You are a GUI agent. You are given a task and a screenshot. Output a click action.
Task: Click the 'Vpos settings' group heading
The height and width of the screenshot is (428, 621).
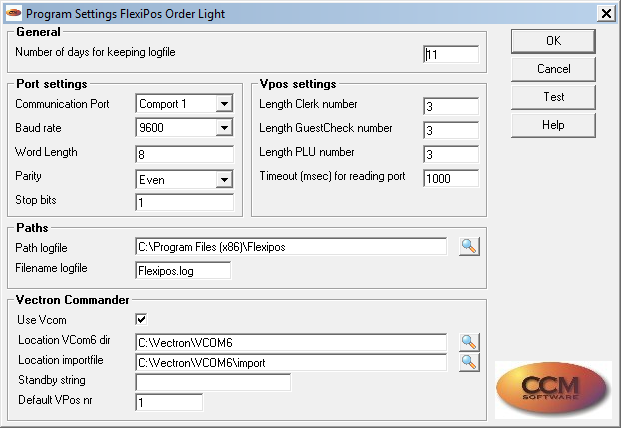tap(298, 84)
